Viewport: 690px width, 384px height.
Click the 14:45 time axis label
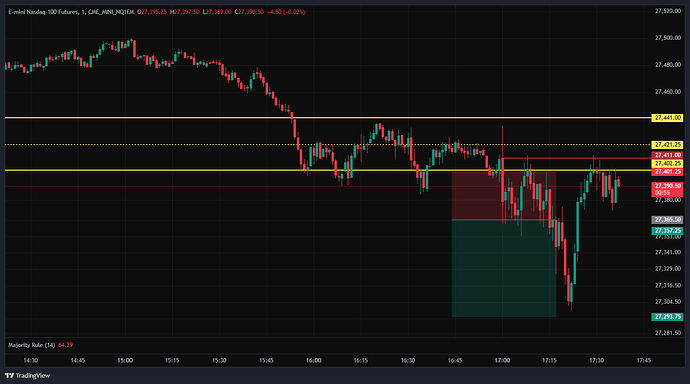click(77, 361)
